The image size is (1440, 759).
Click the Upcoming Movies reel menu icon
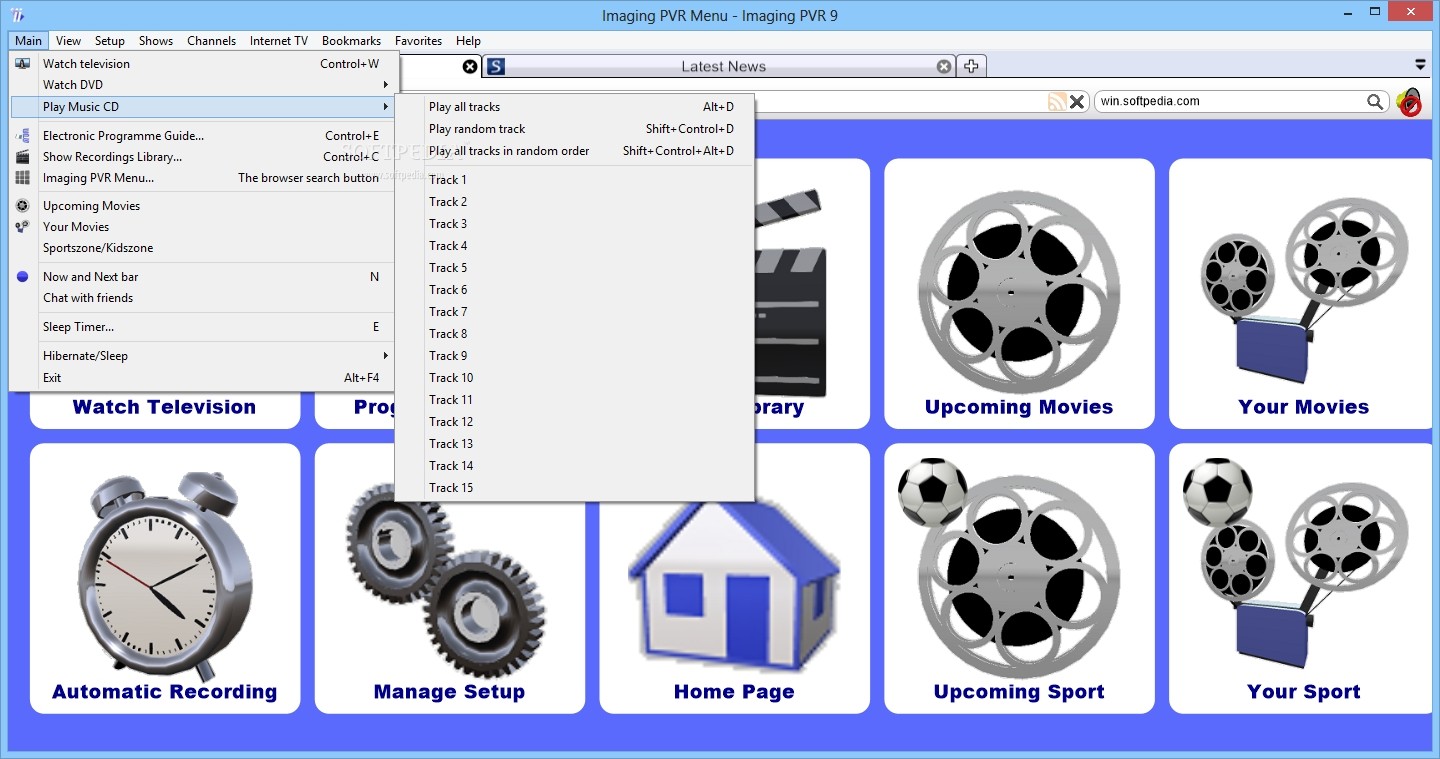[22, 206]
